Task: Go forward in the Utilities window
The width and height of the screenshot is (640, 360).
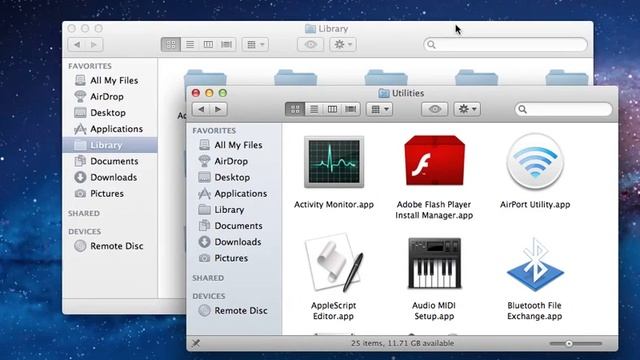Action: [218, 109]
